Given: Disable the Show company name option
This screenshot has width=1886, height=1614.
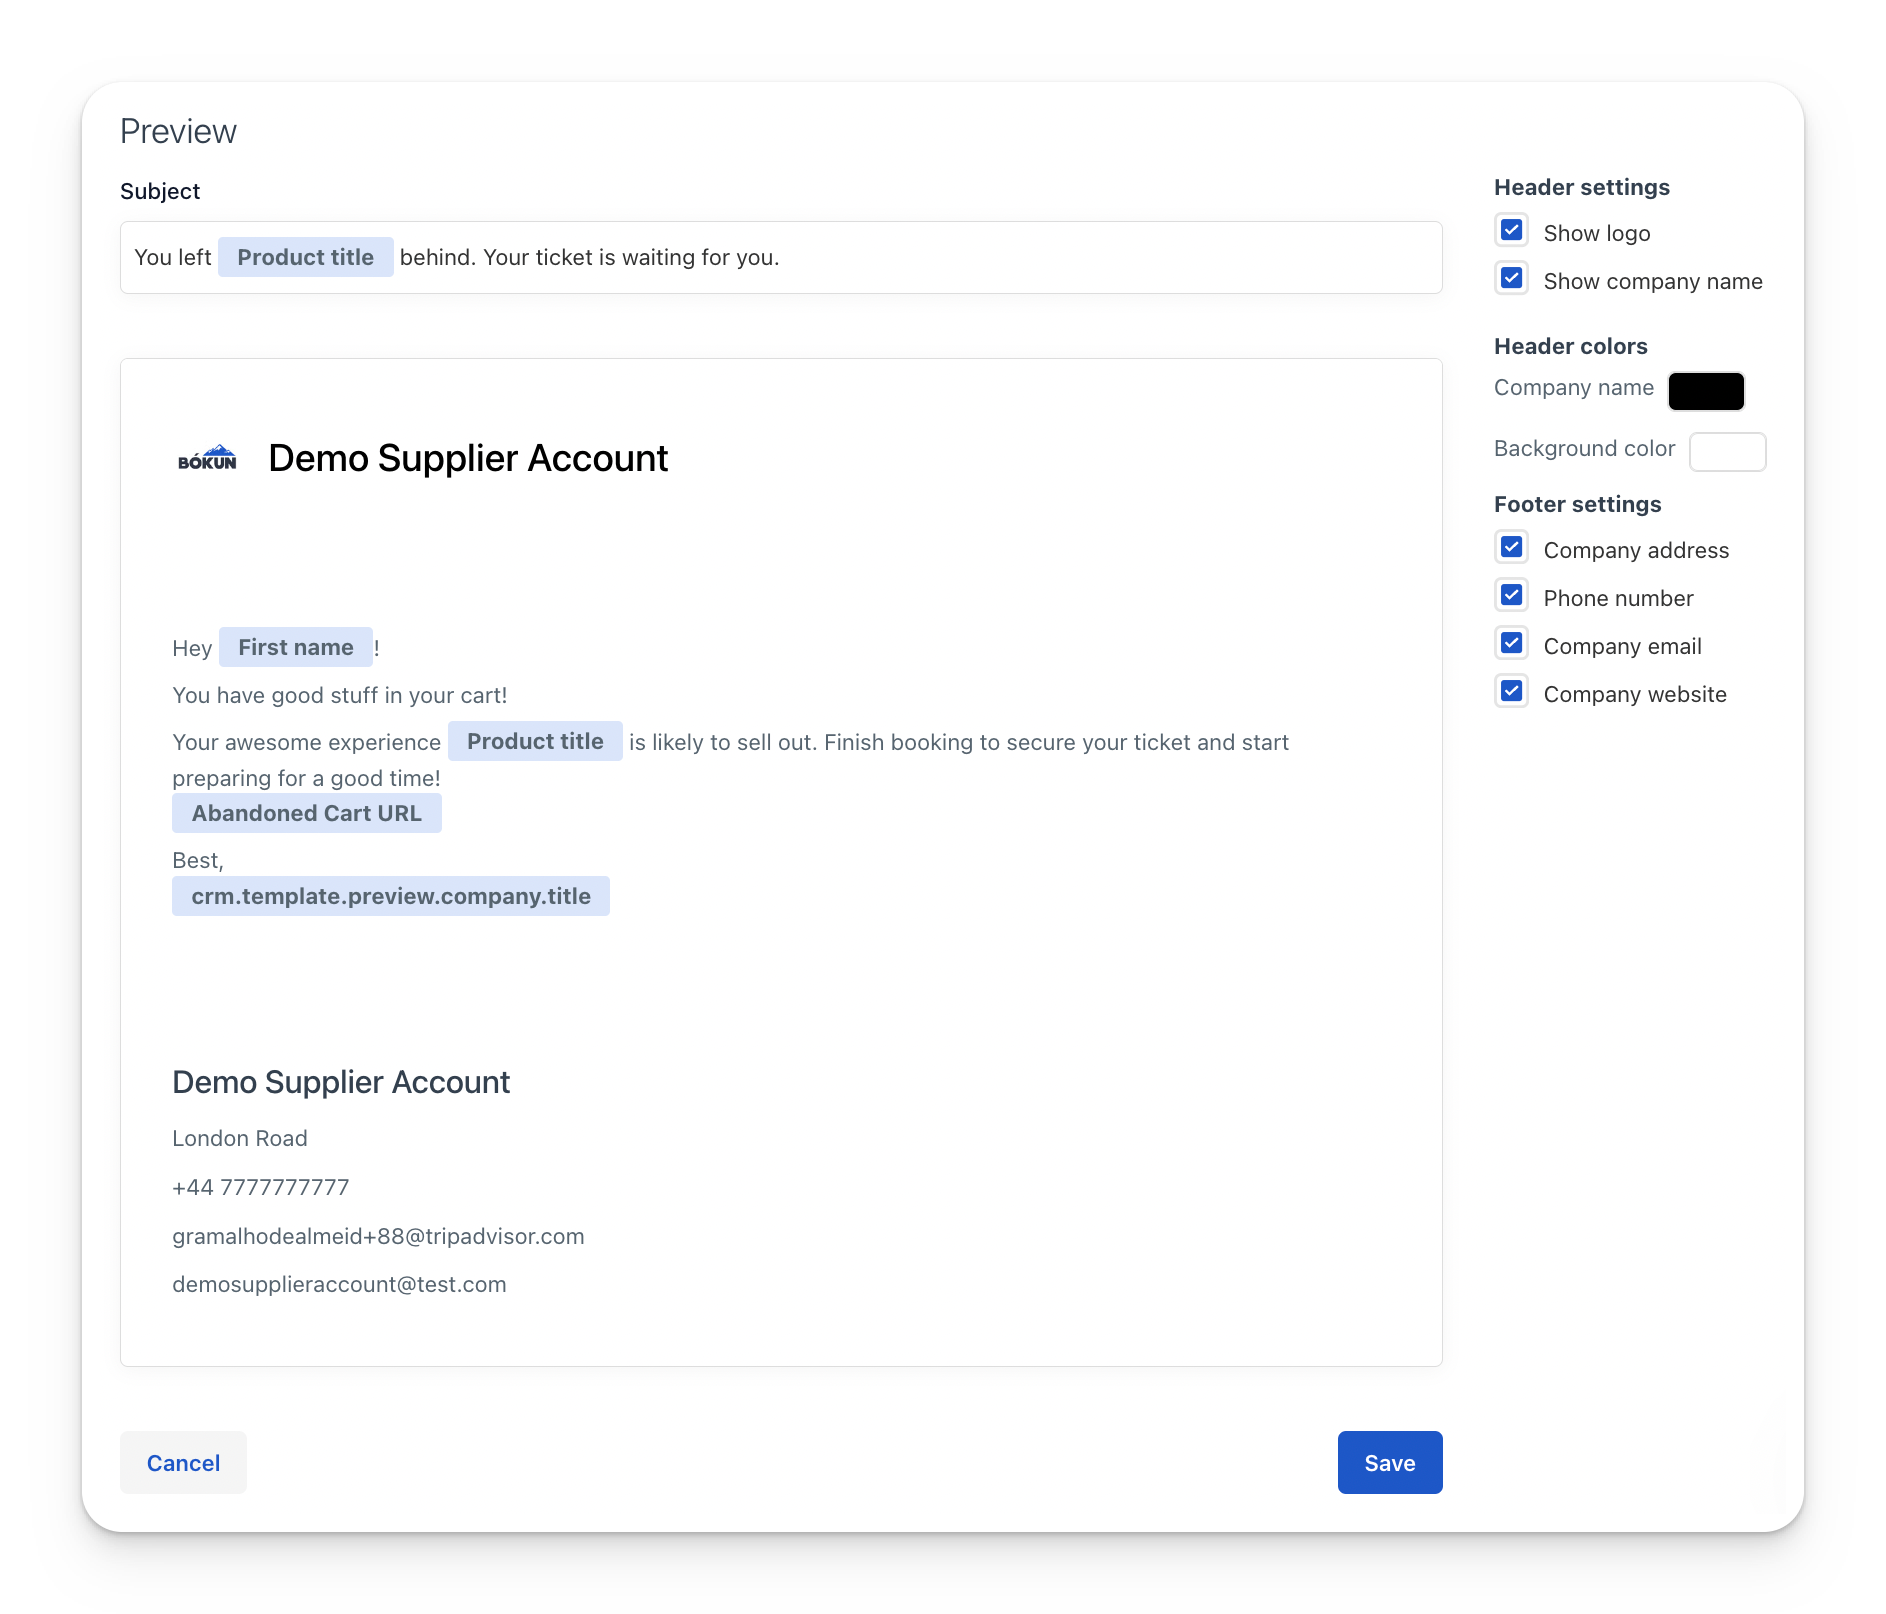Looking at the screenshot, I should tap(1512, 278).
